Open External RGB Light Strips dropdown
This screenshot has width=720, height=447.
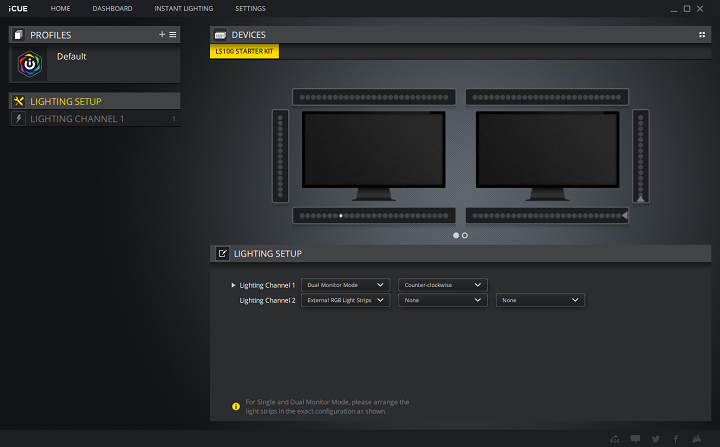click(345, 300)
